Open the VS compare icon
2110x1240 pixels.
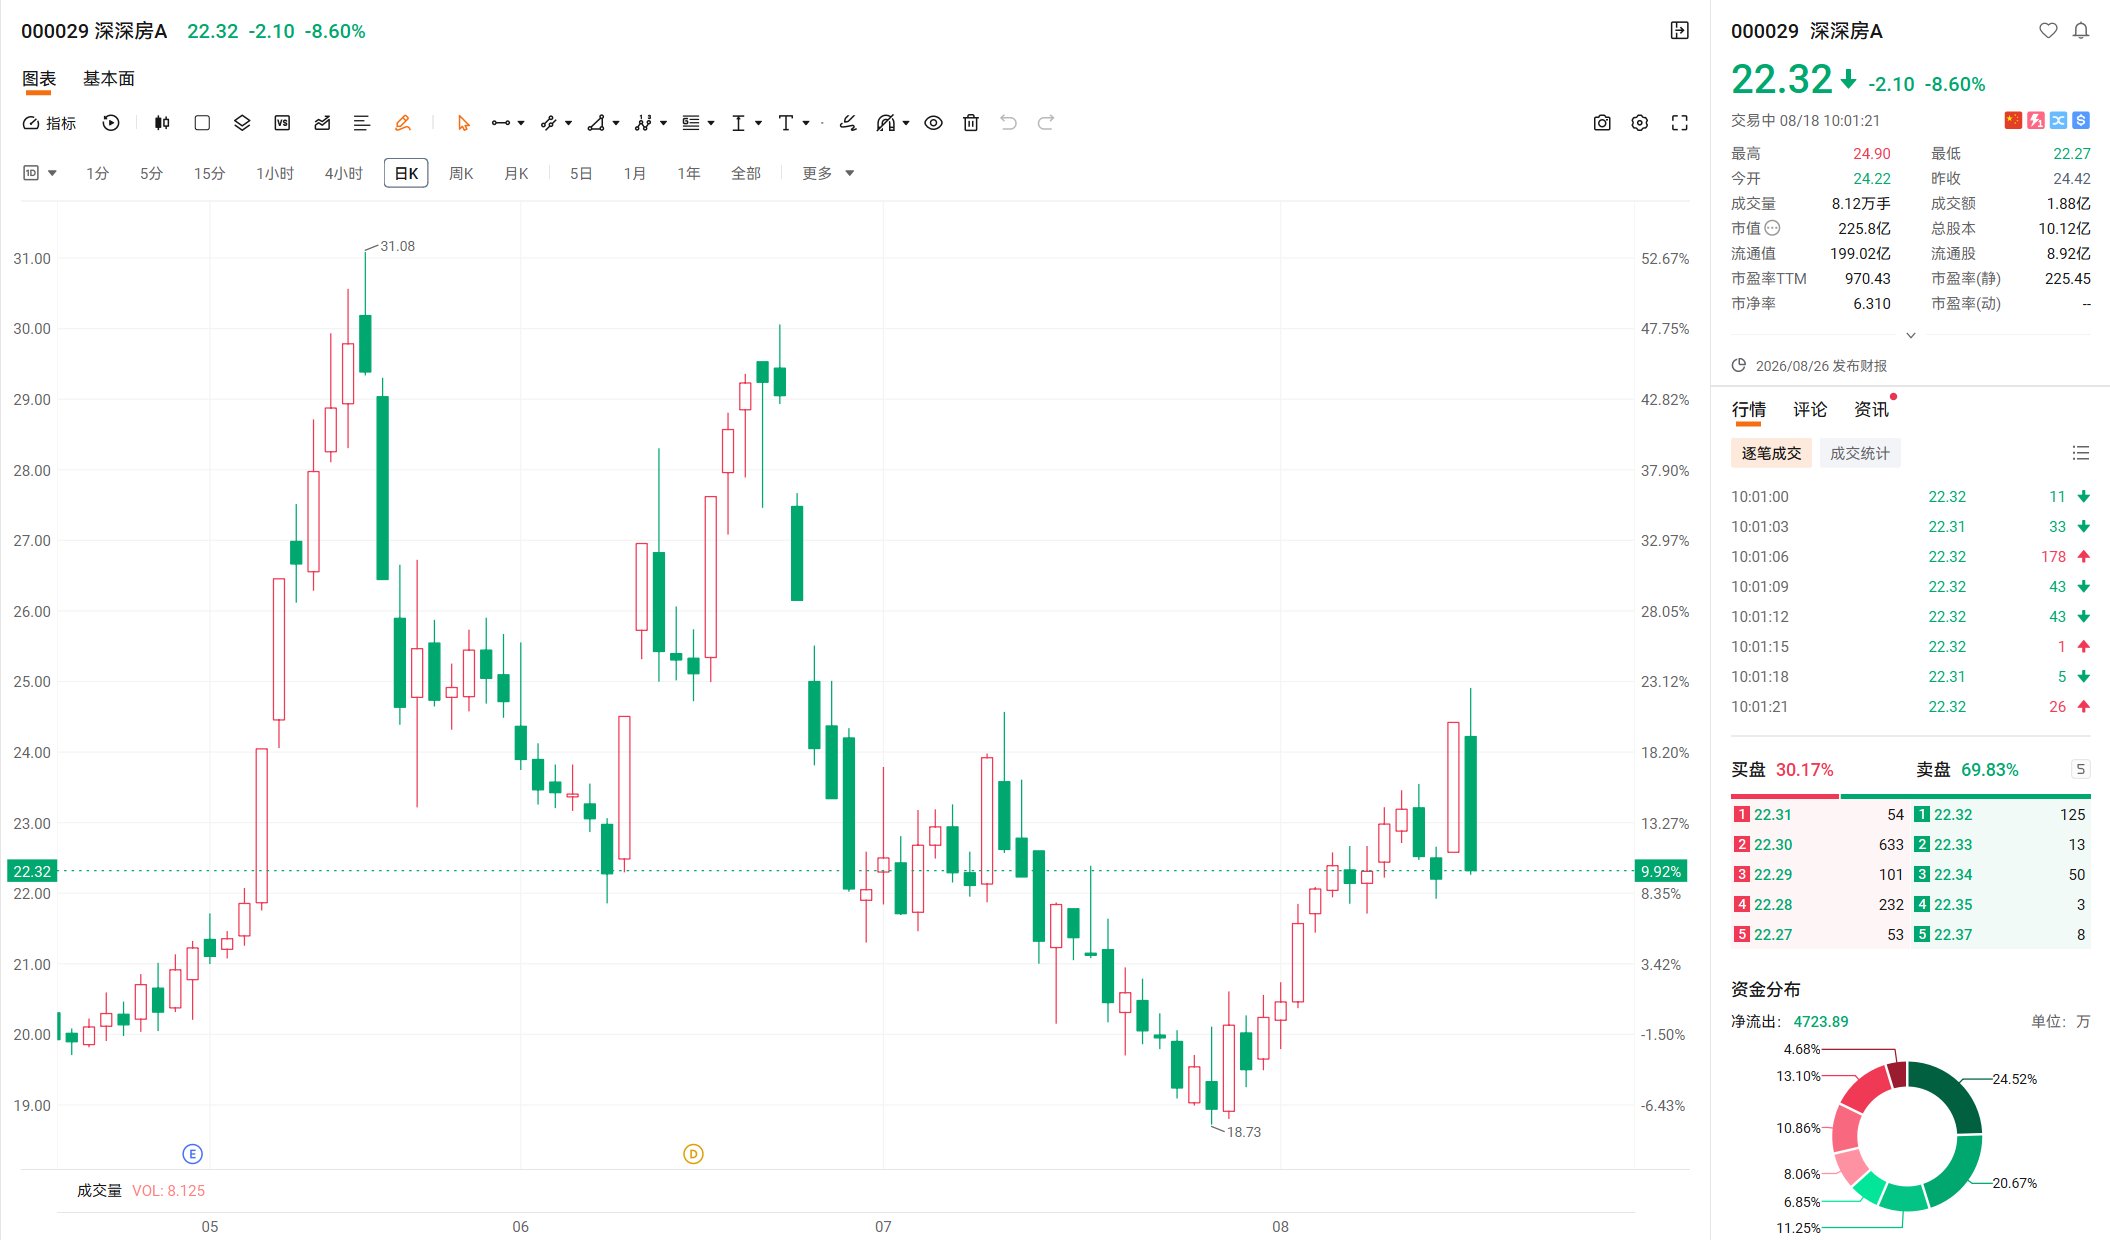pyautogui.click(x=282, y=123)
